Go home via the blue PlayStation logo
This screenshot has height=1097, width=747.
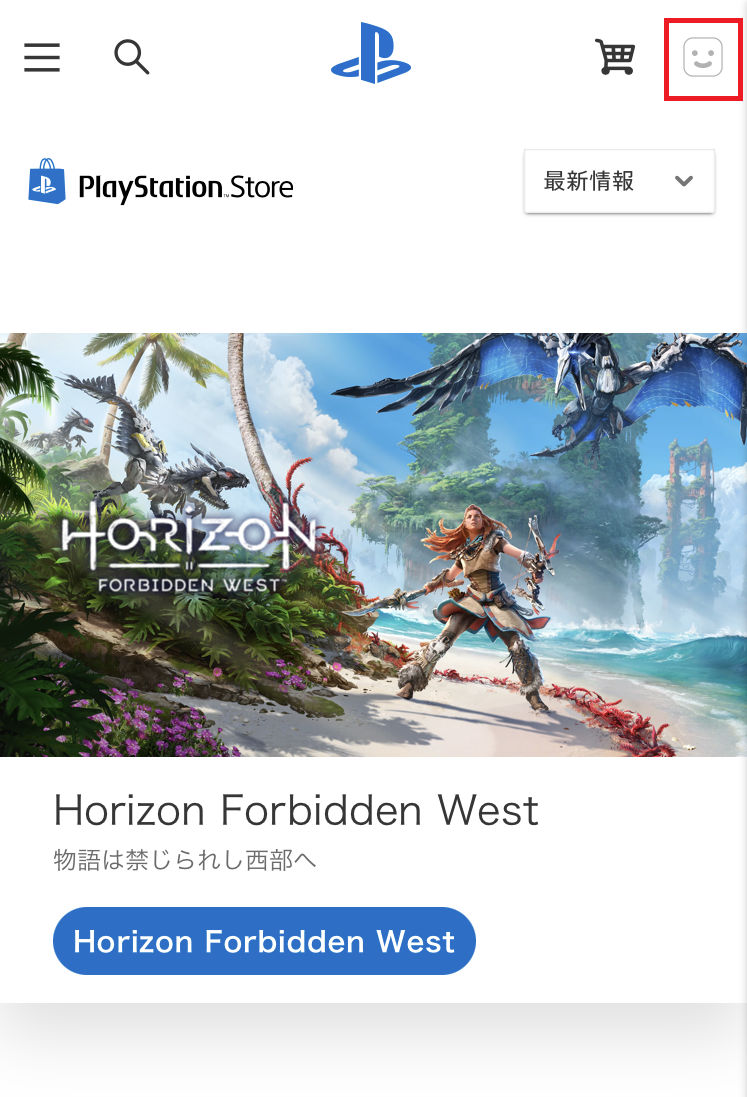point(371,54)
